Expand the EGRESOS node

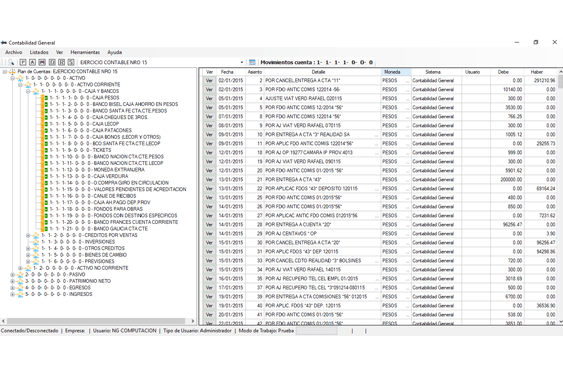[13, 287]
